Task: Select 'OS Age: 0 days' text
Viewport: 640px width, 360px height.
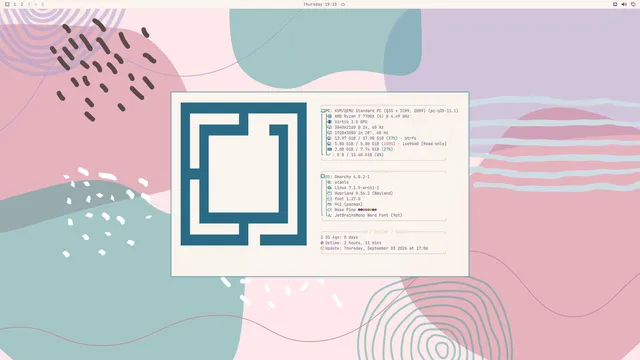Action: coord(342,237)
